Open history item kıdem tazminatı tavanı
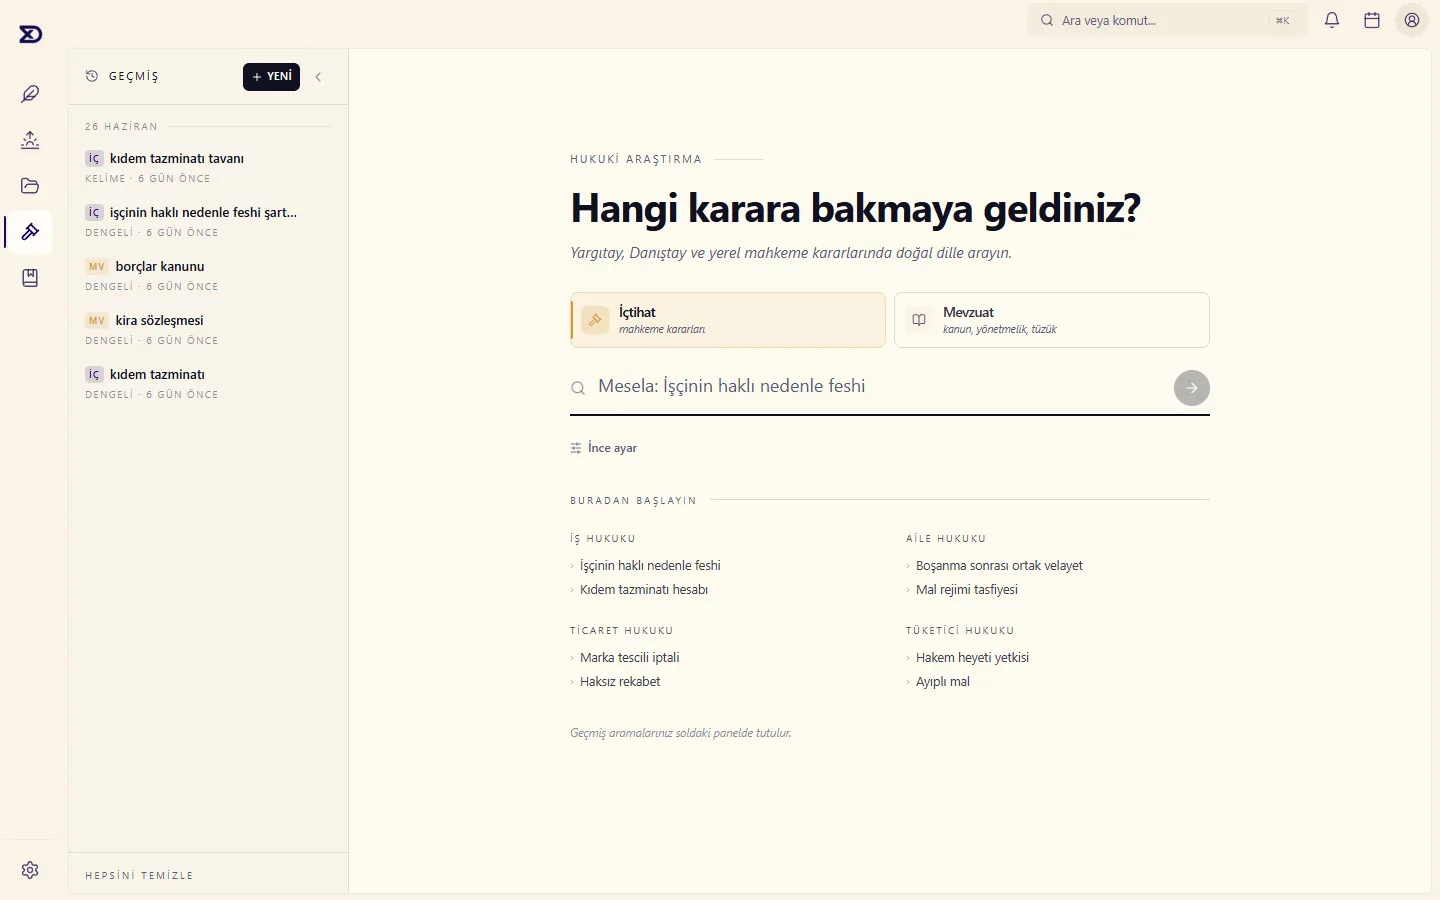Image resolution: width=1440 pixels, height=900 pixels. tap(208, 168)
